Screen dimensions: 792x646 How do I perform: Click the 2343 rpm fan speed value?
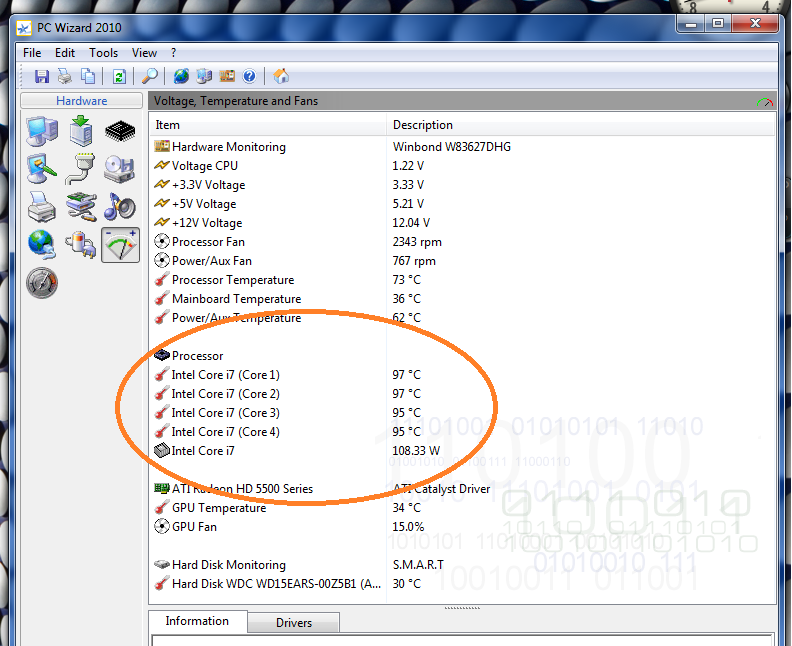pos(417,242)
